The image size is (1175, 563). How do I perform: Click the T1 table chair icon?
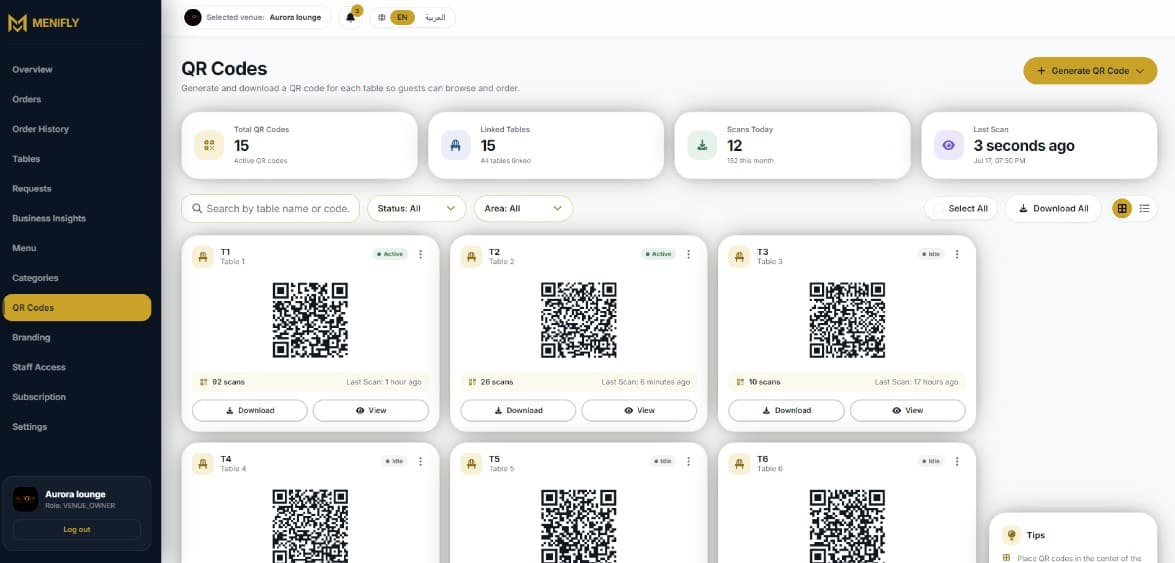point(202,257)
